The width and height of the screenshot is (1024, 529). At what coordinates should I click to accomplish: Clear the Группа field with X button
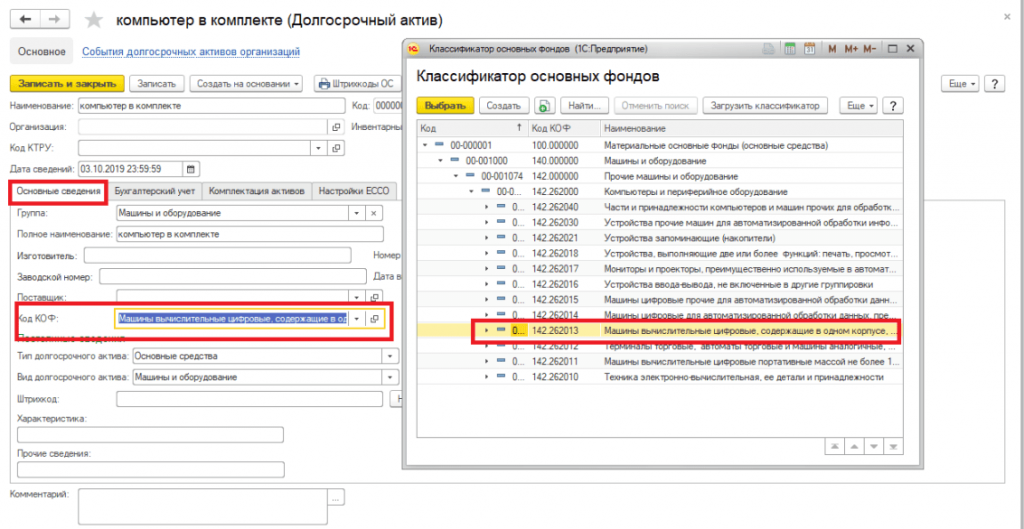374,213
